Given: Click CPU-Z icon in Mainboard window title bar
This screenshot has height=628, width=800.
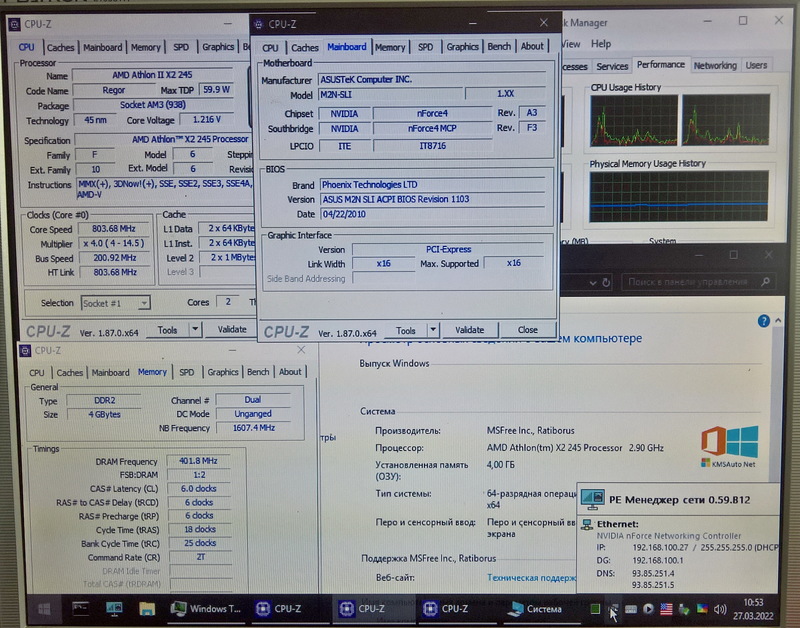Looking at the screenshot, I should click(258, 24).
